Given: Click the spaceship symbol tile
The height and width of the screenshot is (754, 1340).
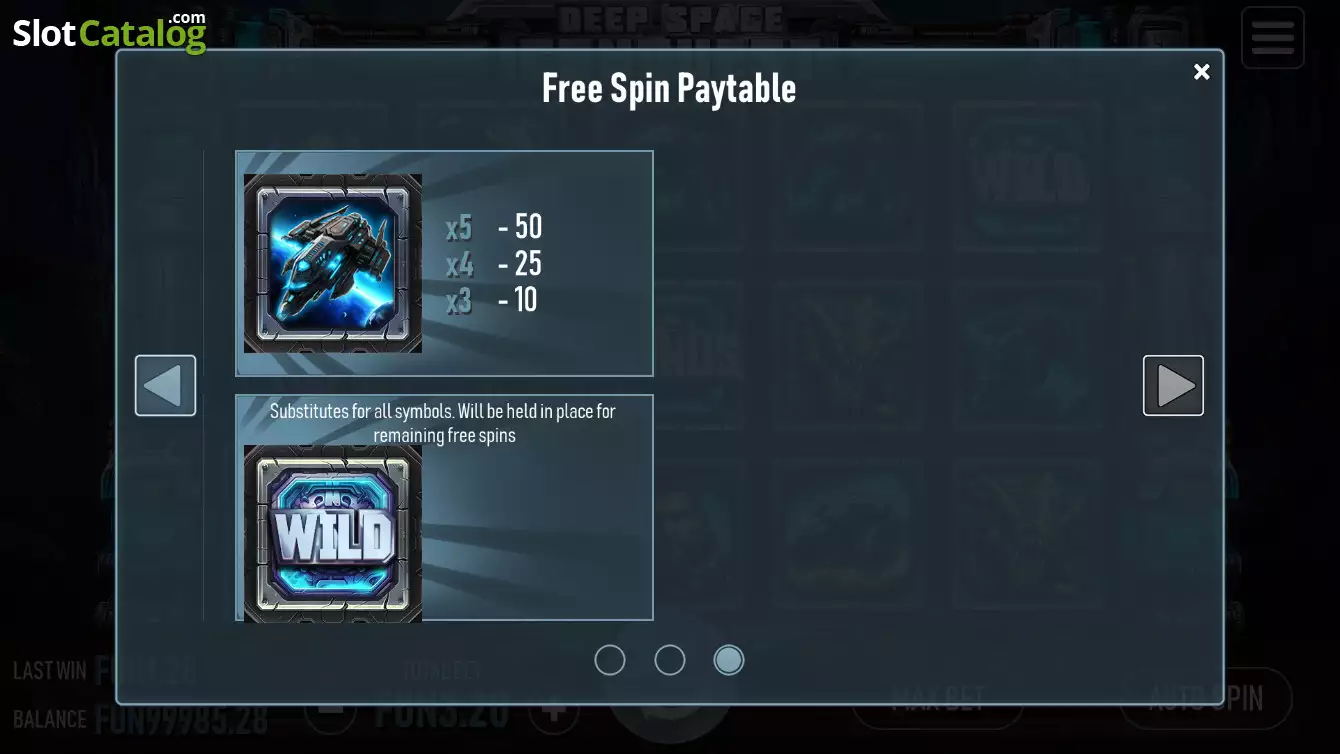Looking at the screenshot, I should click(x=333, y=263).
